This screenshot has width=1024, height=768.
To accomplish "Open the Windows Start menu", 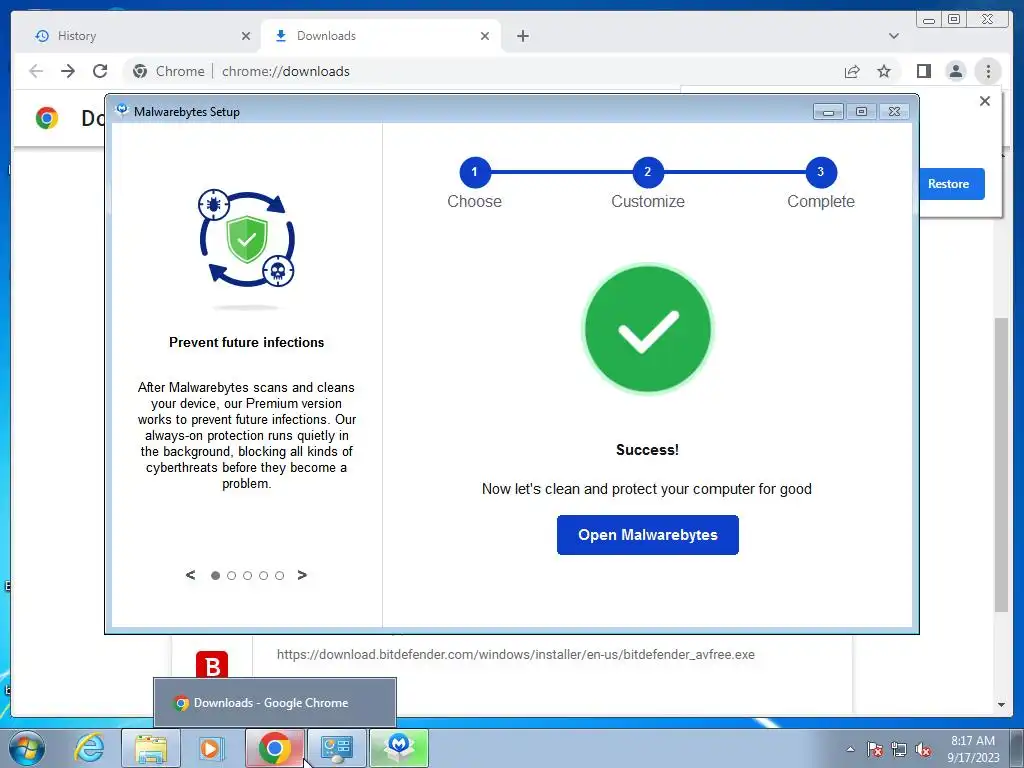I will click(x=27, y=748).
